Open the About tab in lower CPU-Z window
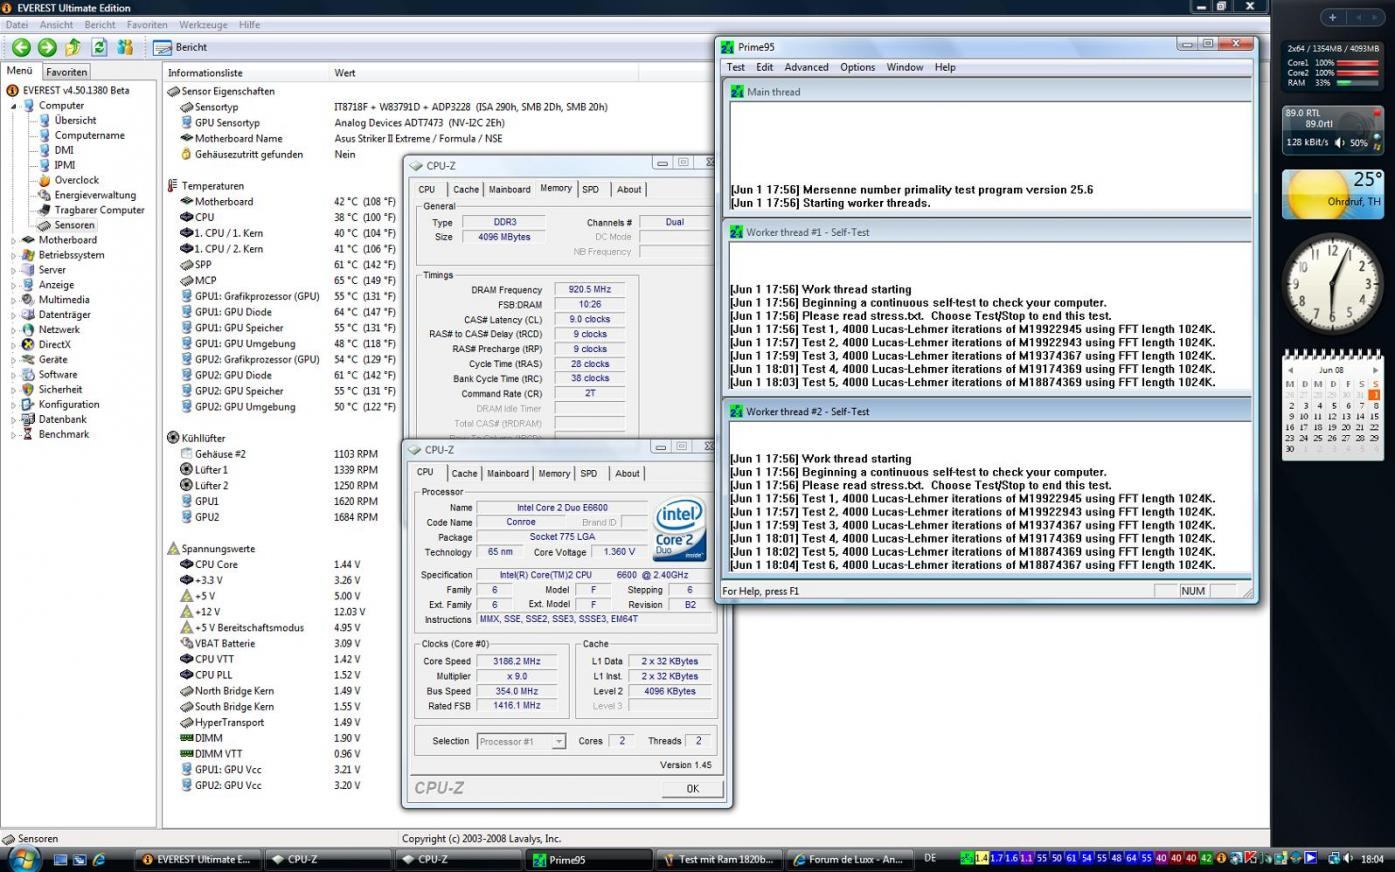The image size is (1395, 872). coord(627,474)
